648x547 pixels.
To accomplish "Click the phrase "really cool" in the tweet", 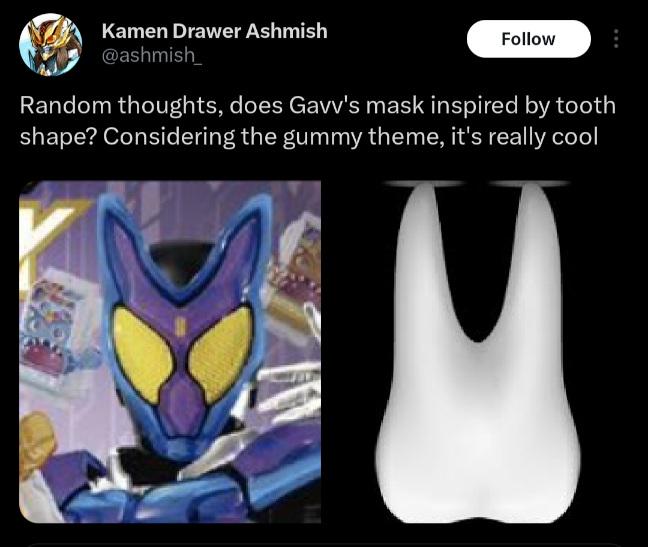I will [543, 136].
